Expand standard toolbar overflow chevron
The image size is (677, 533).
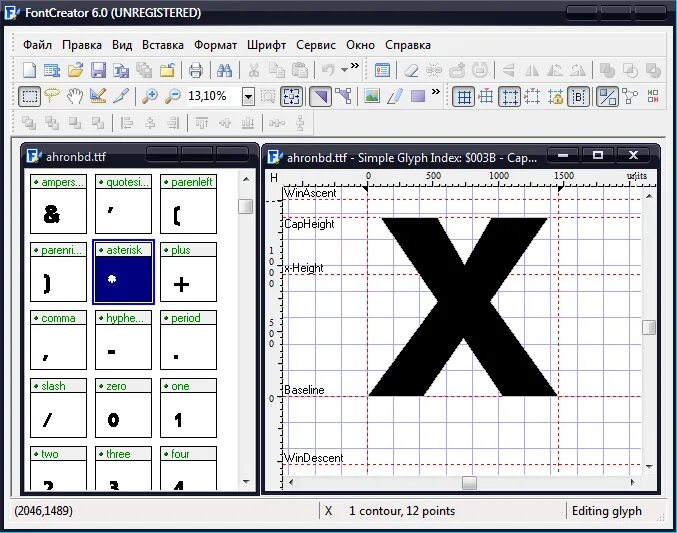click(x=355, y=66)
